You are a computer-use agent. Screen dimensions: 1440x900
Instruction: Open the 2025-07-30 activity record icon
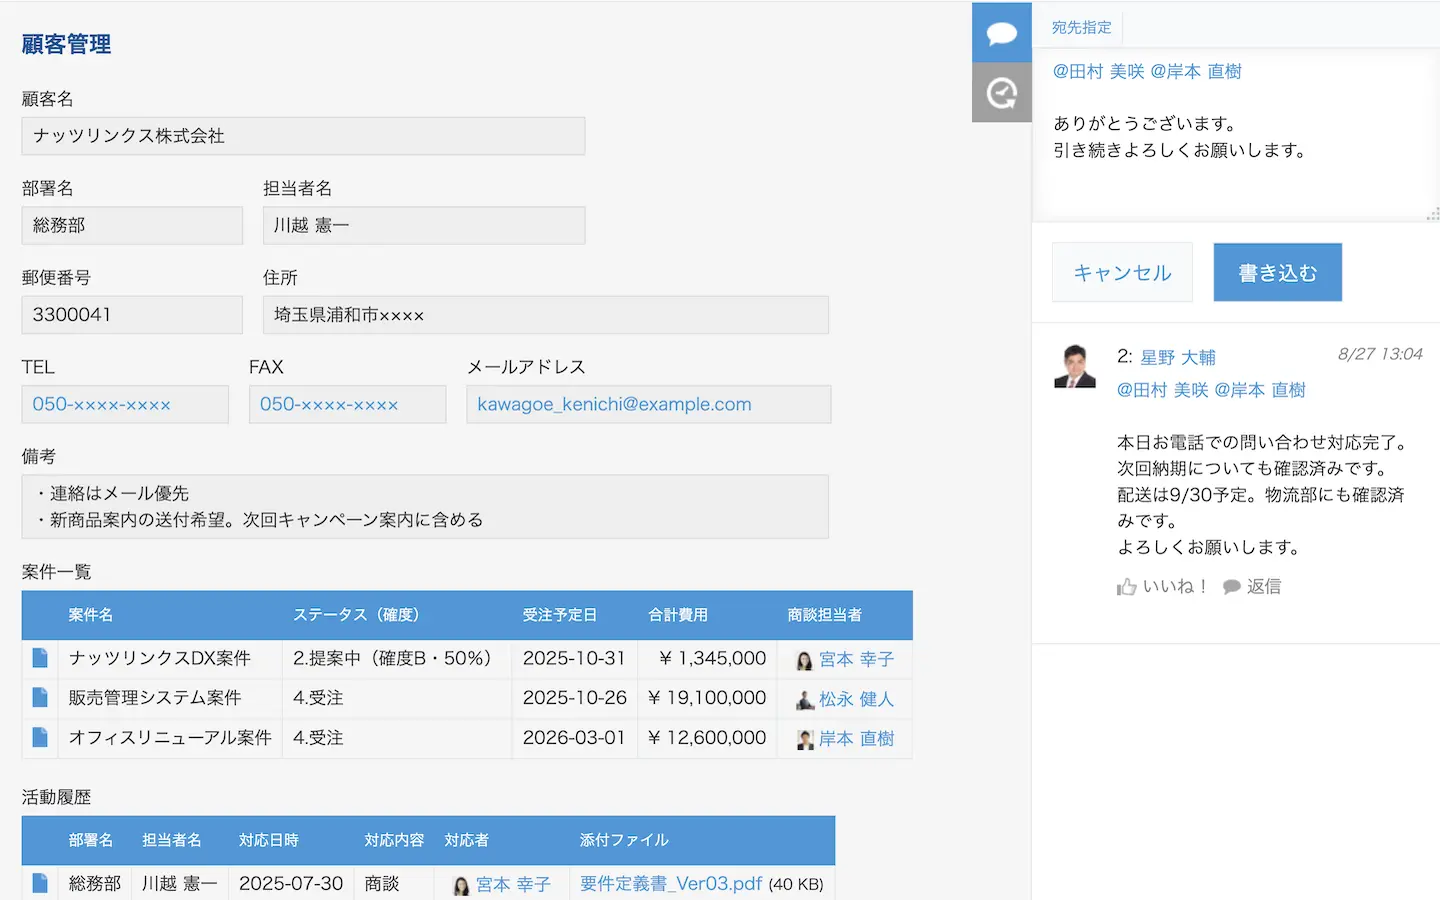40,883
